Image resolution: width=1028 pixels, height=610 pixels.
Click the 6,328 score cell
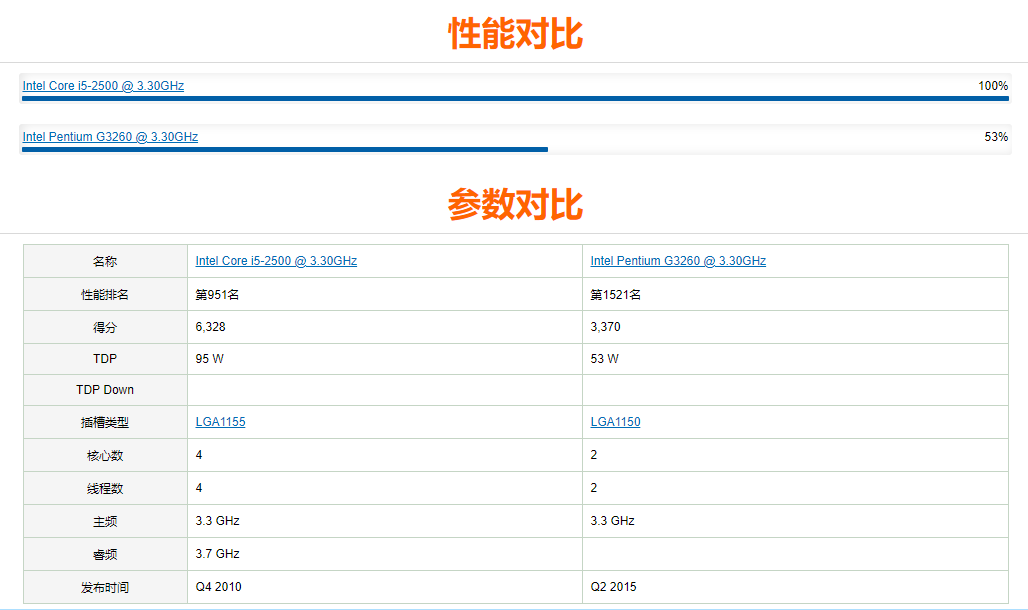(x=210, y=327)
